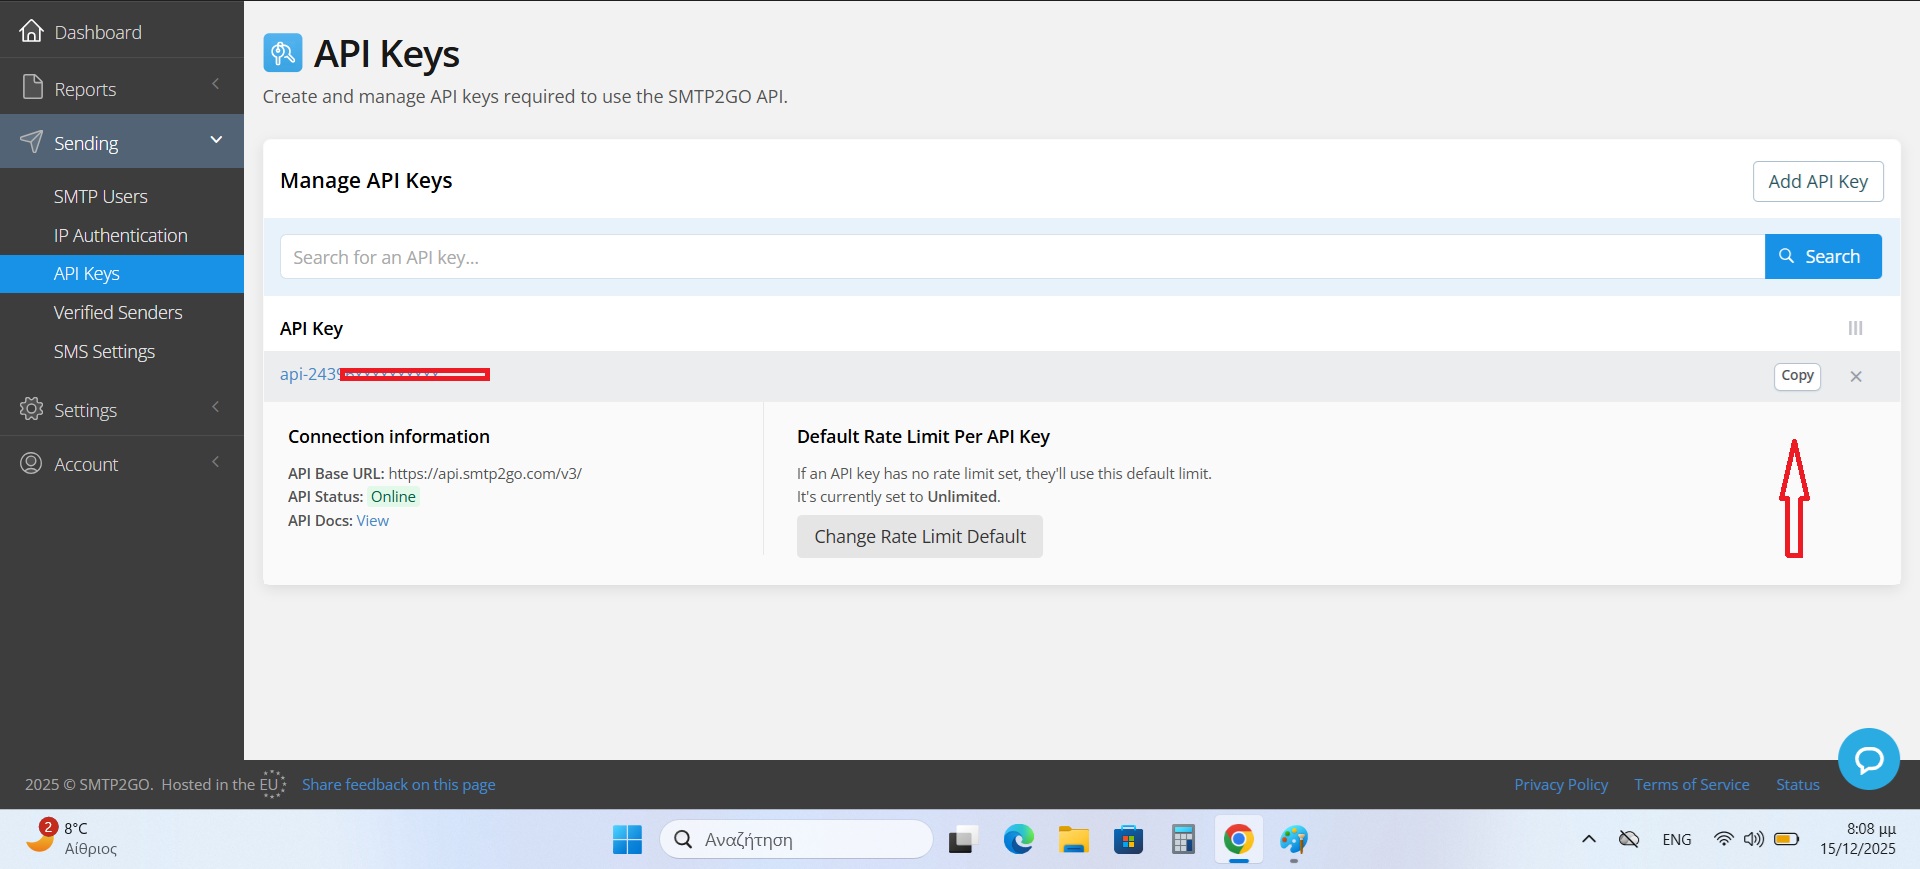The height and width of the screenshot is (869, 1920).
Task: Open Microsoft Edge from the taskbar
Action: pyautogui.click(x=1018, y=840)
